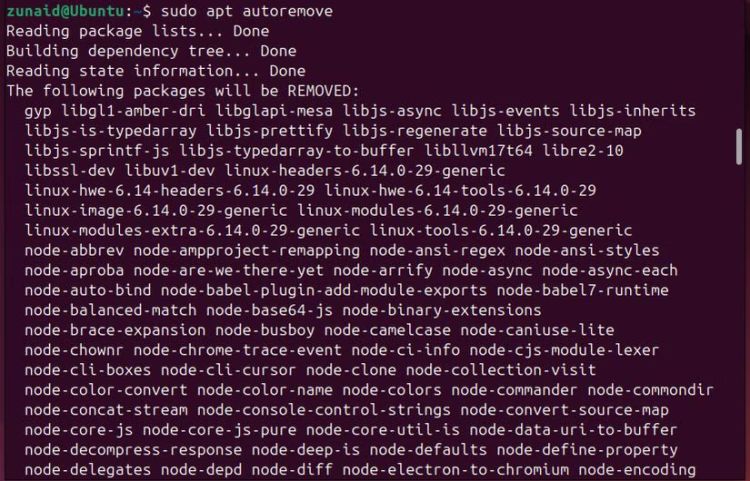
Task: Click the 'The following packages will be REMOVED:' line
Action: pos(183,91)
